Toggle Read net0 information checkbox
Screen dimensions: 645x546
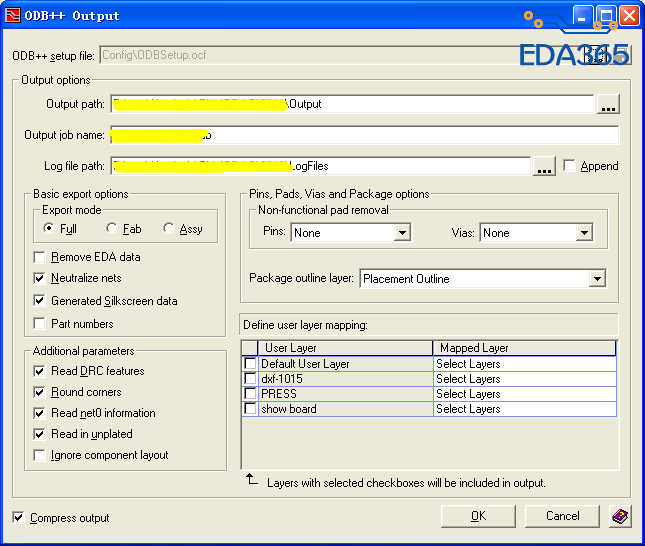(39, 413)
